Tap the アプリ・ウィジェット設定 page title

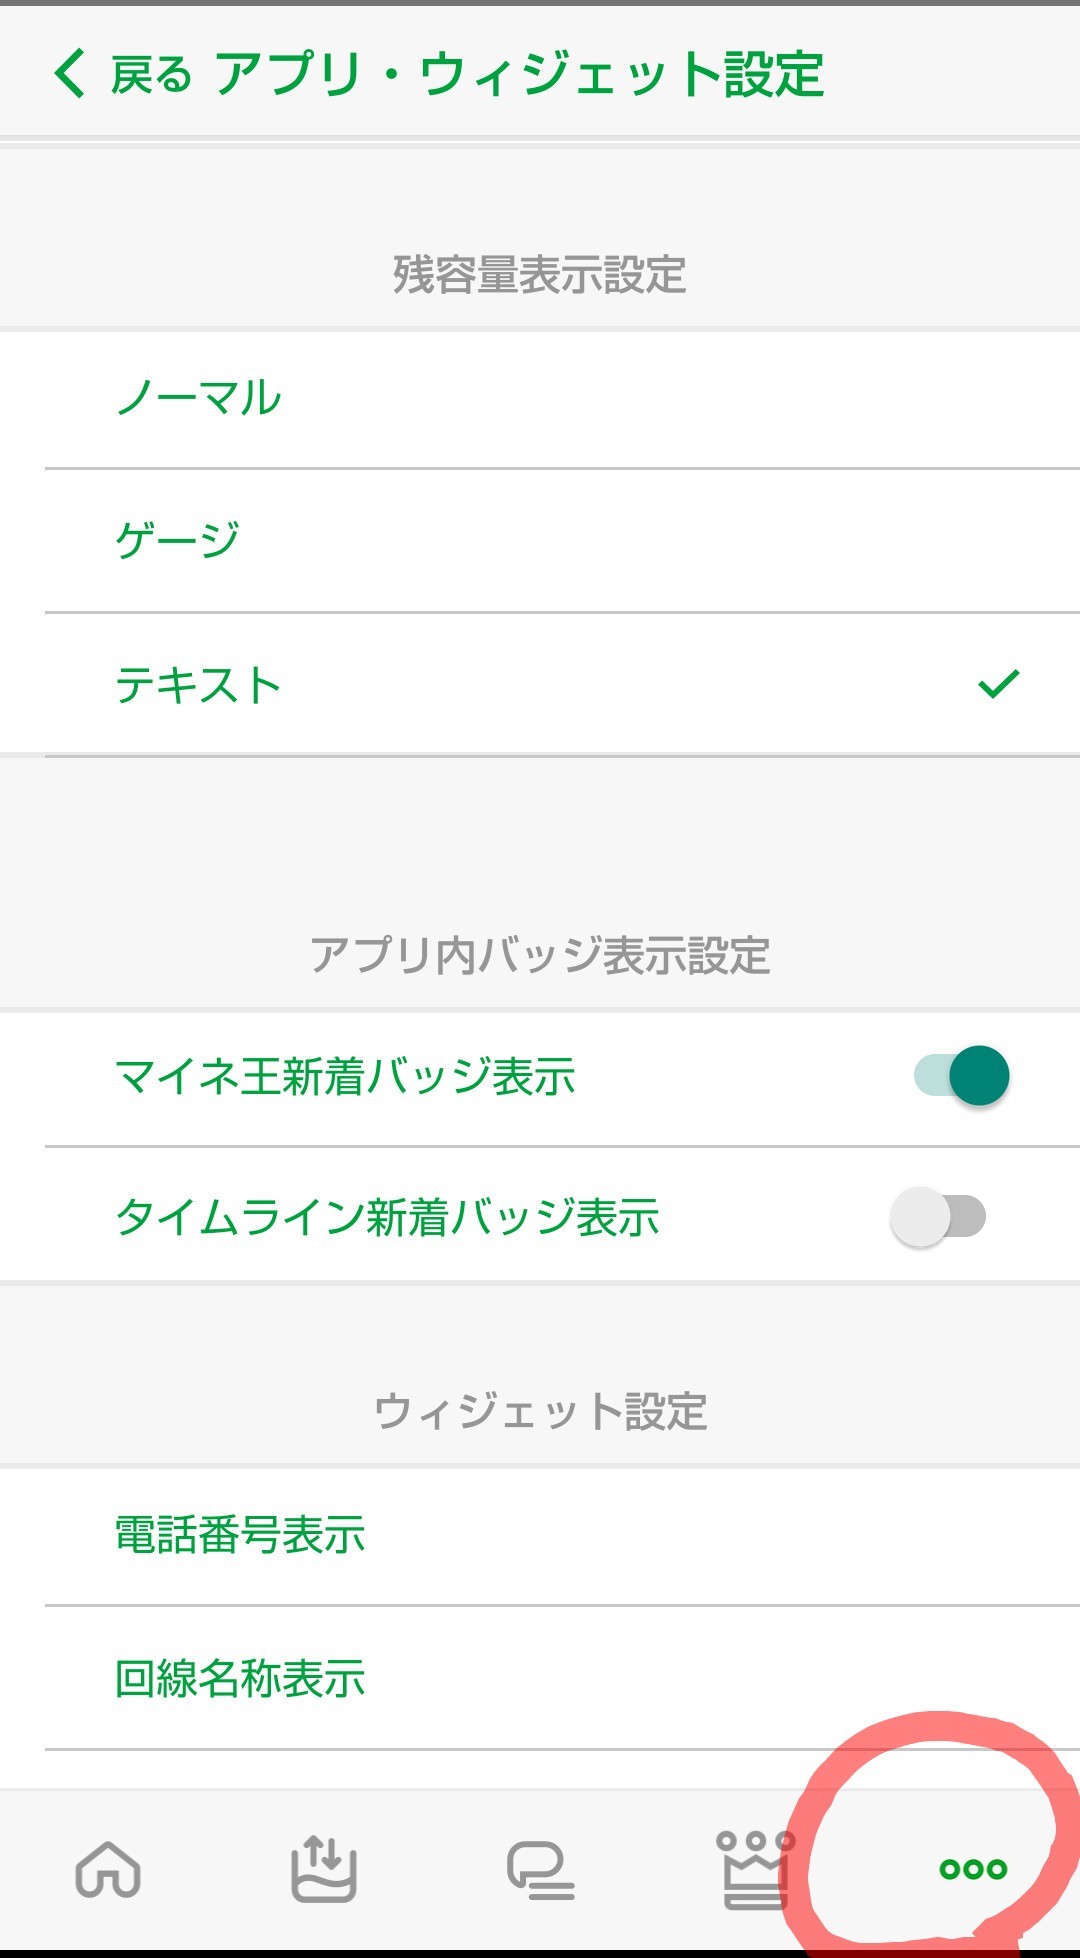coord(520,75)
